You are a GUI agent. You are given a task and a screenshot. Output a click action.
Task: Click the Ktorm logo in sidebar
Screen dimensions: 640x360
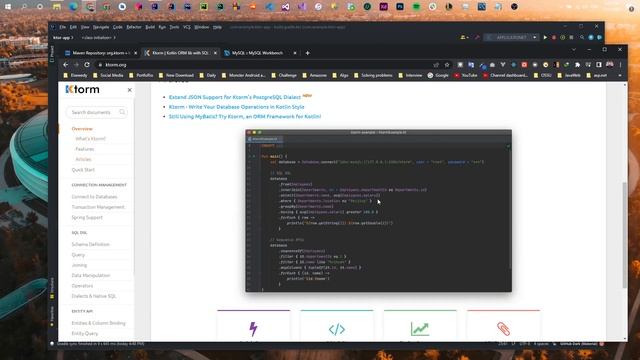click(x=82, y=89)
